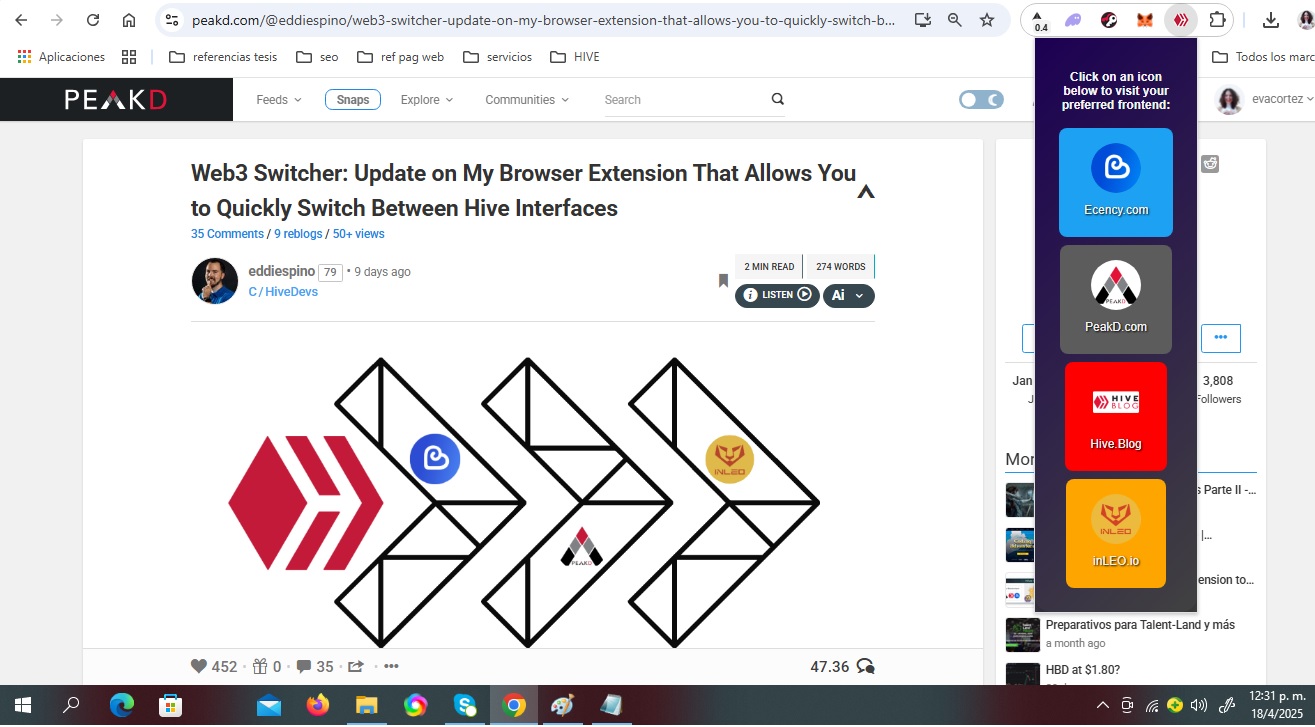
Task: Click in the PeakD Search field
Action: pos(685,100)
